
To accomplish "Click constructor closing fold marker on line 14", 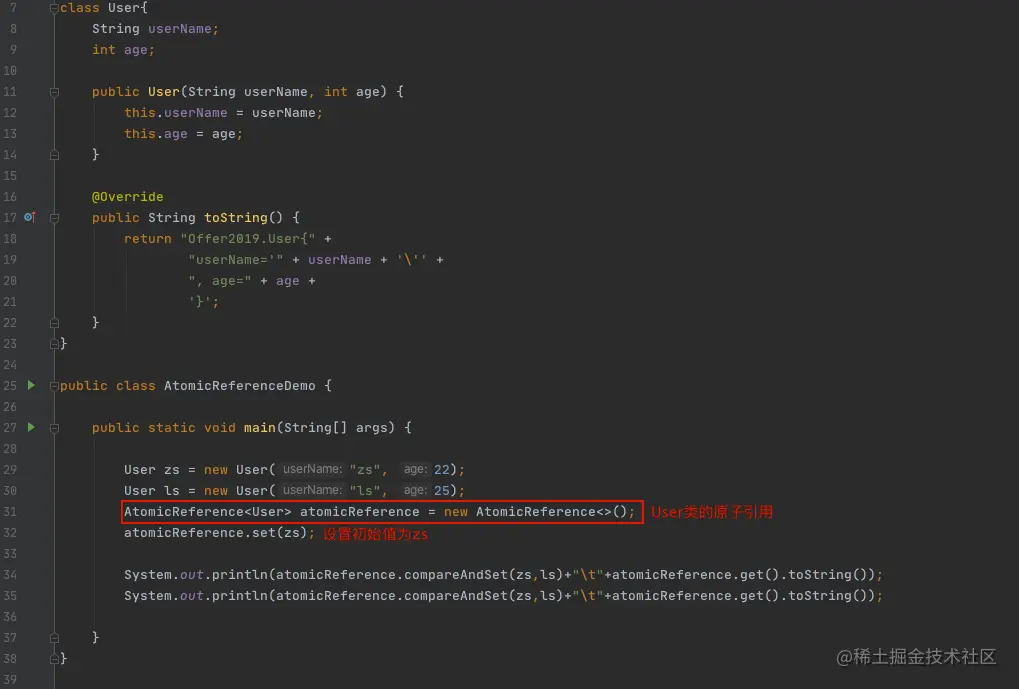I will click(x=54, y=155).
